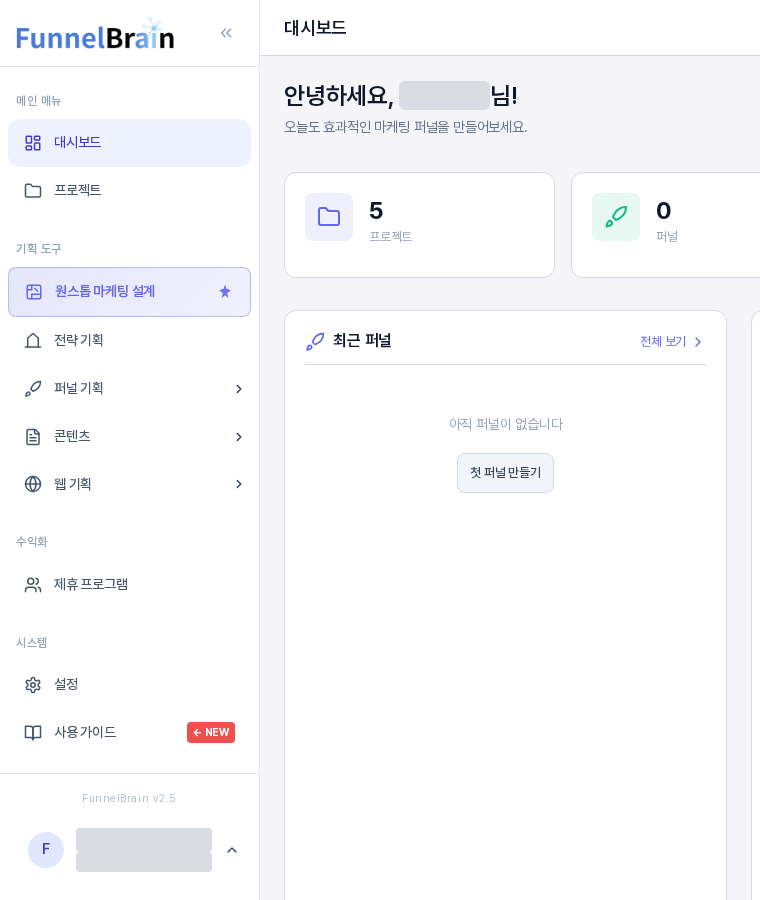Click the 아직 퍼널이 없습니다 message

coord(506,424)
